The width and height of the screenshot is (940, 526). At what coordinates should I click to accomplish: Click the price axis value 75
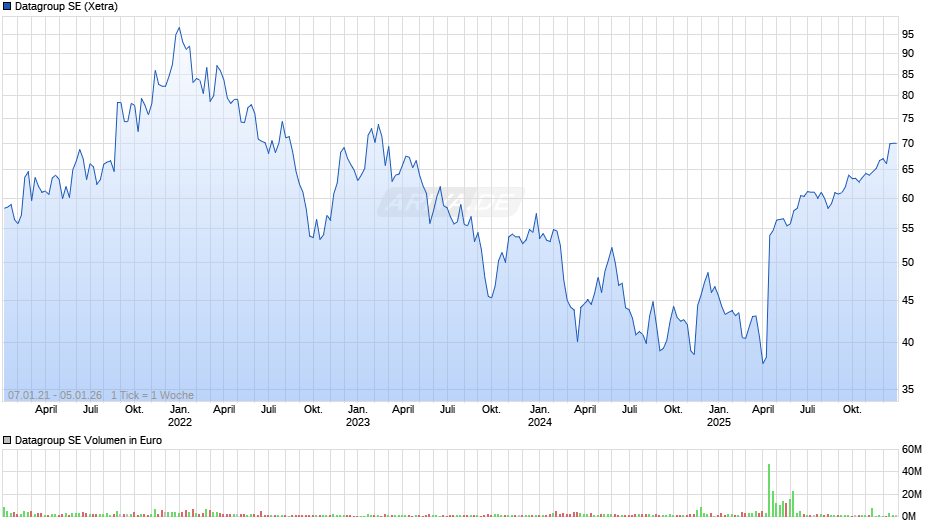tap(908, 119)
